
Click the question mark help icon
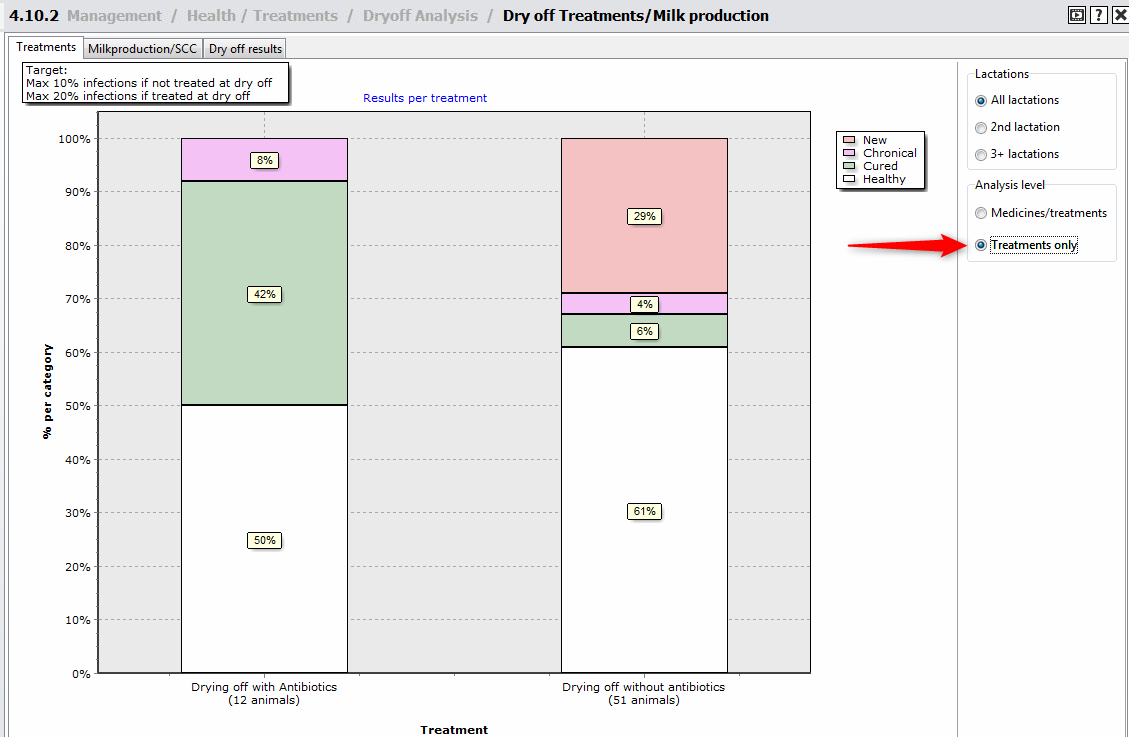[x=1098, y=15]
